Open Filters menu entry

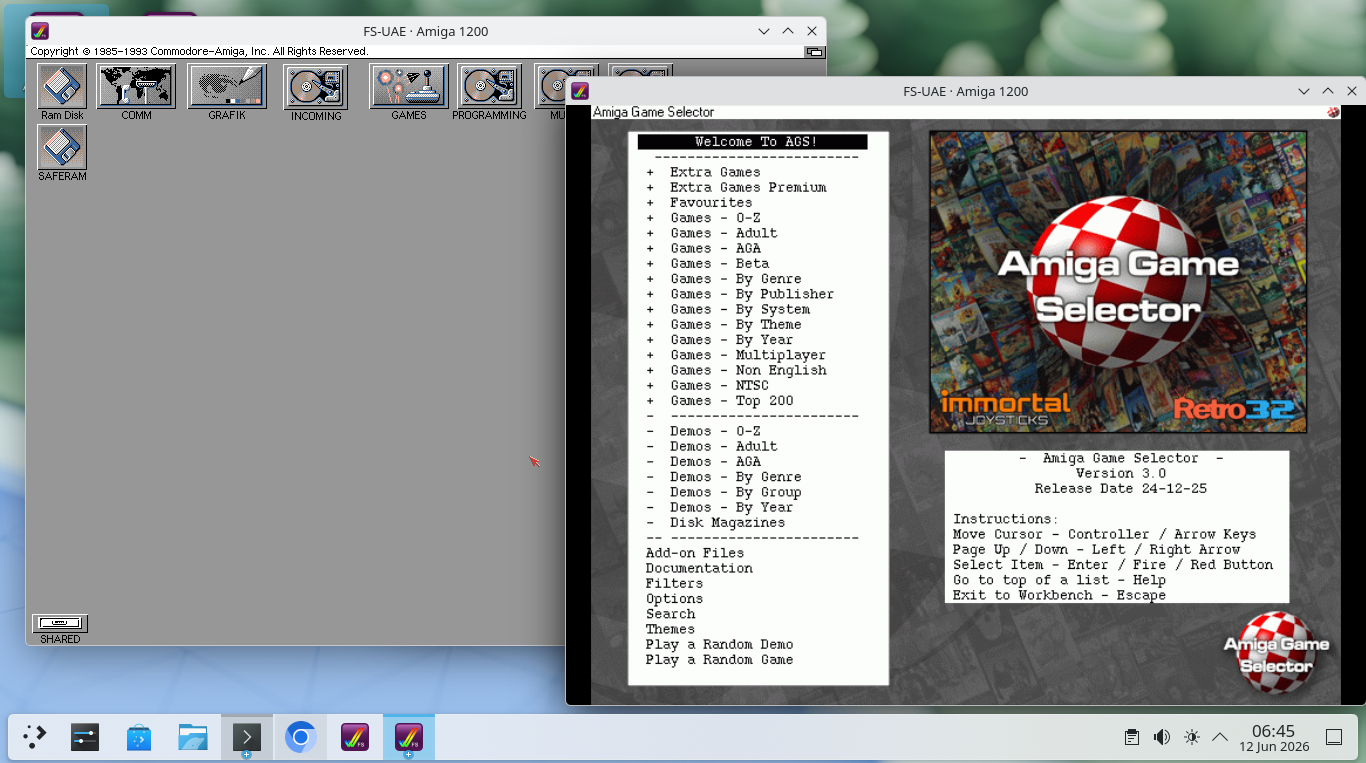coord(674,583)
